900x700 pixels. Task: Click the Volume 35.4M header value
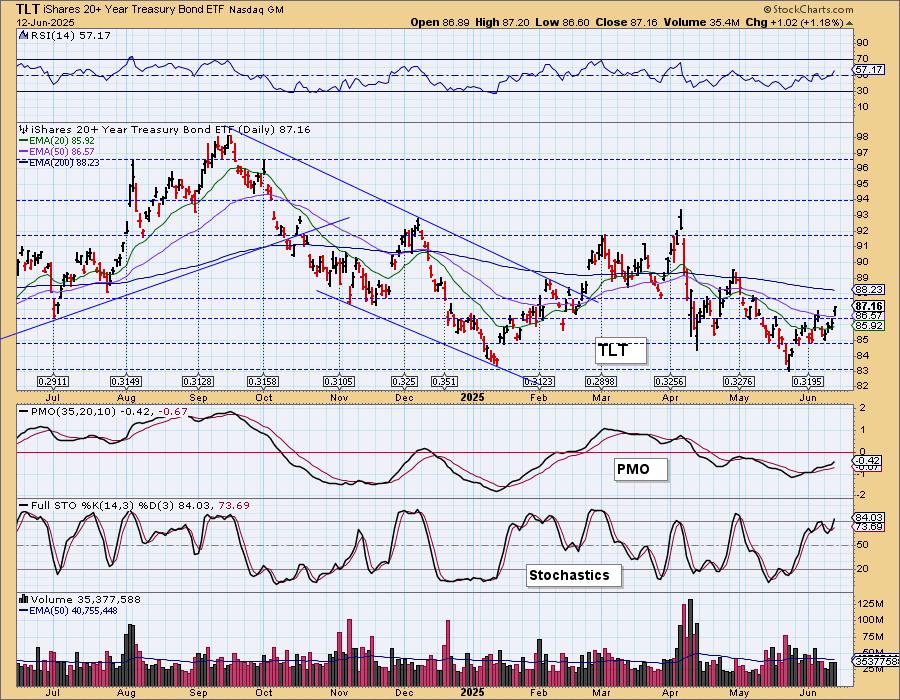(x=702, y=22)
